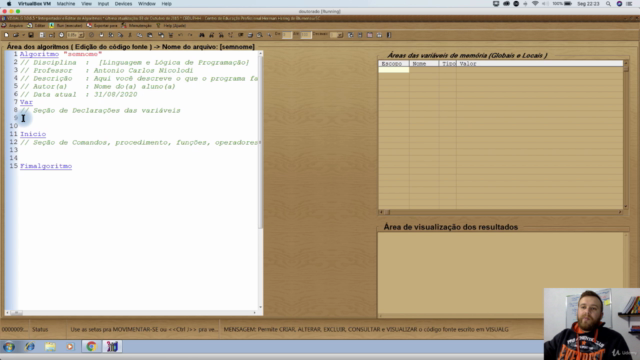Click the Siri icon in macOS menu bar

click(x=619, y=4)
